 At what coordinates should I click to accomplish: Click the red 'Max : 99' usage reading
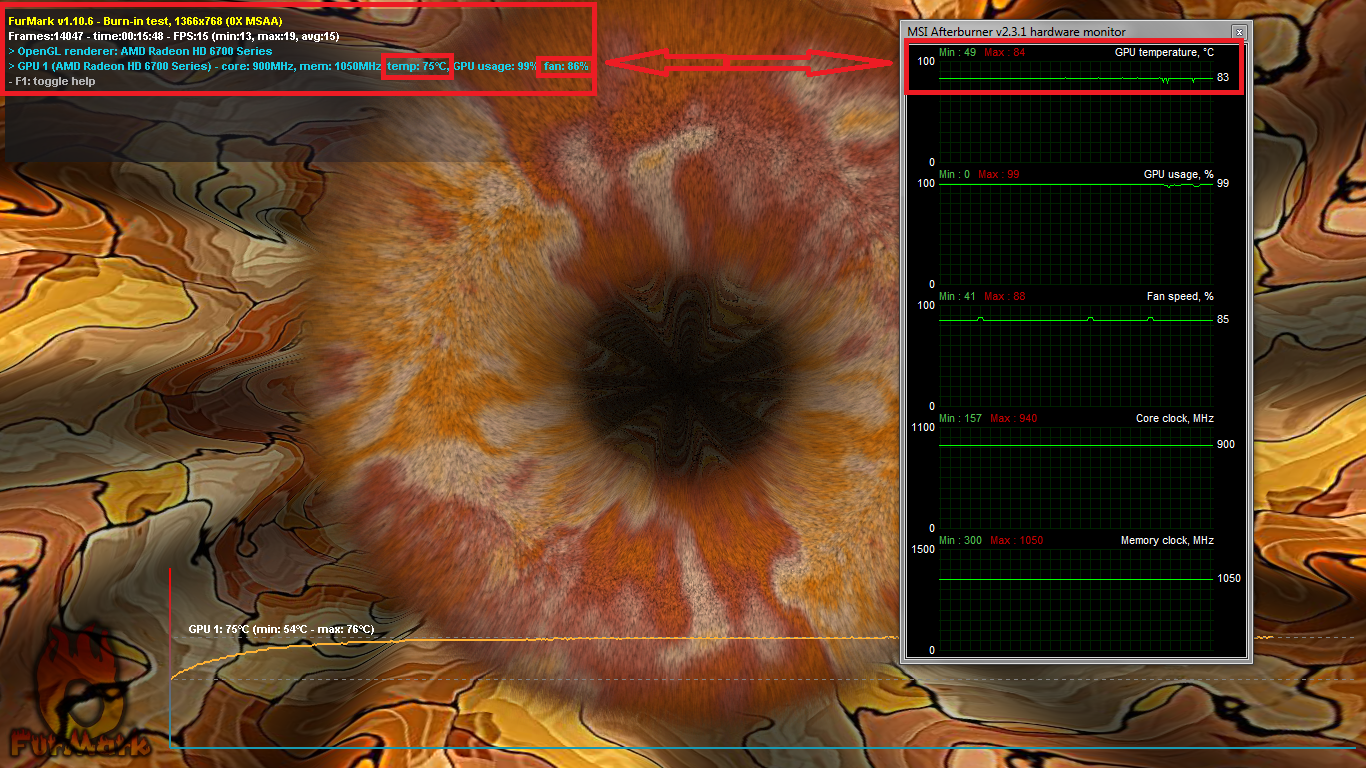click(x=998, y=174)
